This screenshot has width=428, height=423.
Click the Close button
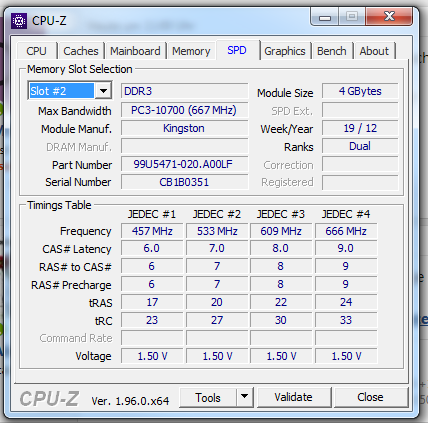tap(370, 397)
